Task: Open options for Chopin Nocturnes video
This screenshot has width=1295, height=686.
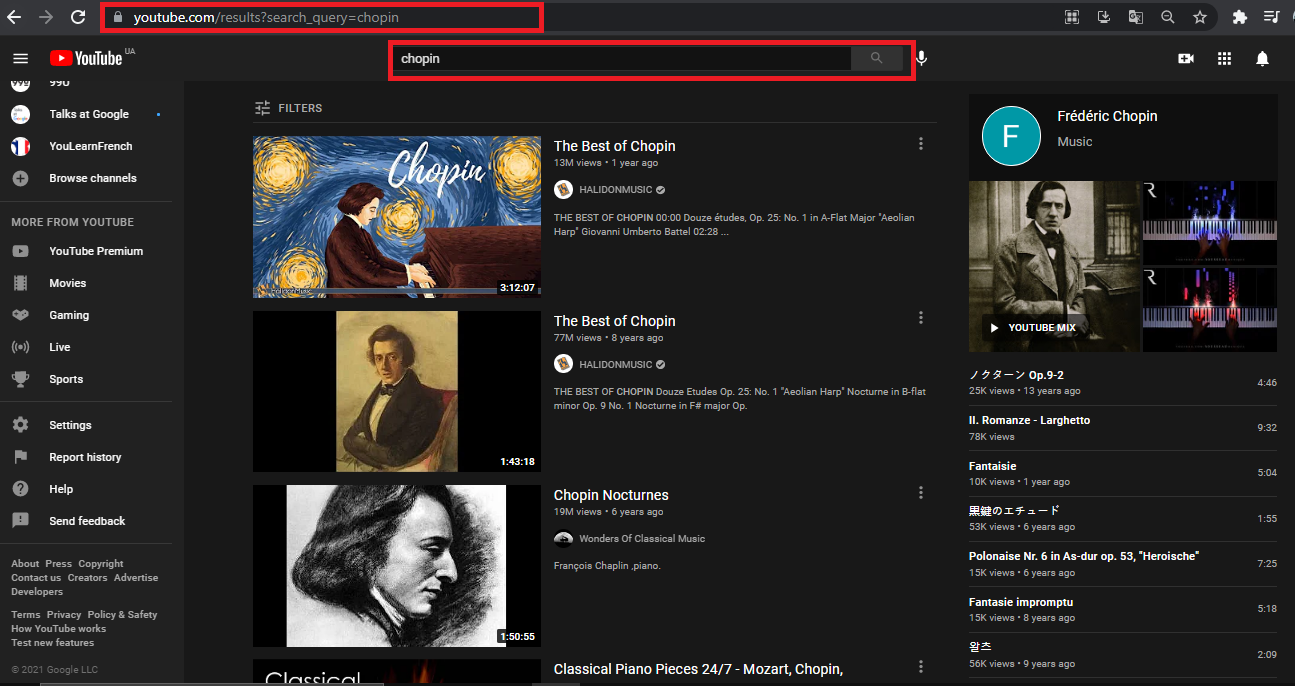Action: (921, 493)
